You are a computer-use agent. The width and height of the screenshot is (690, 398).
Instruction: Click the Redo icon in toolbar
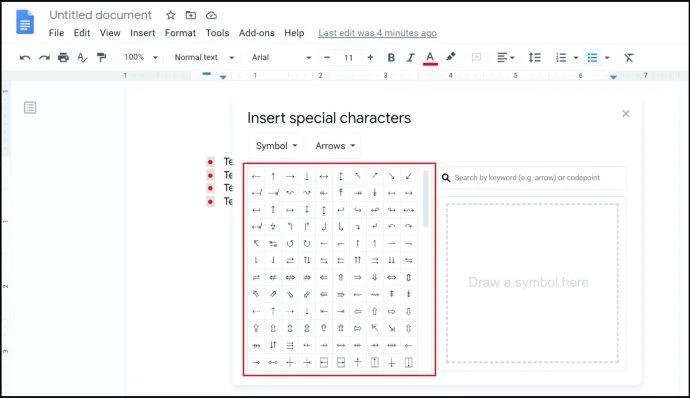tap(44, 58)
